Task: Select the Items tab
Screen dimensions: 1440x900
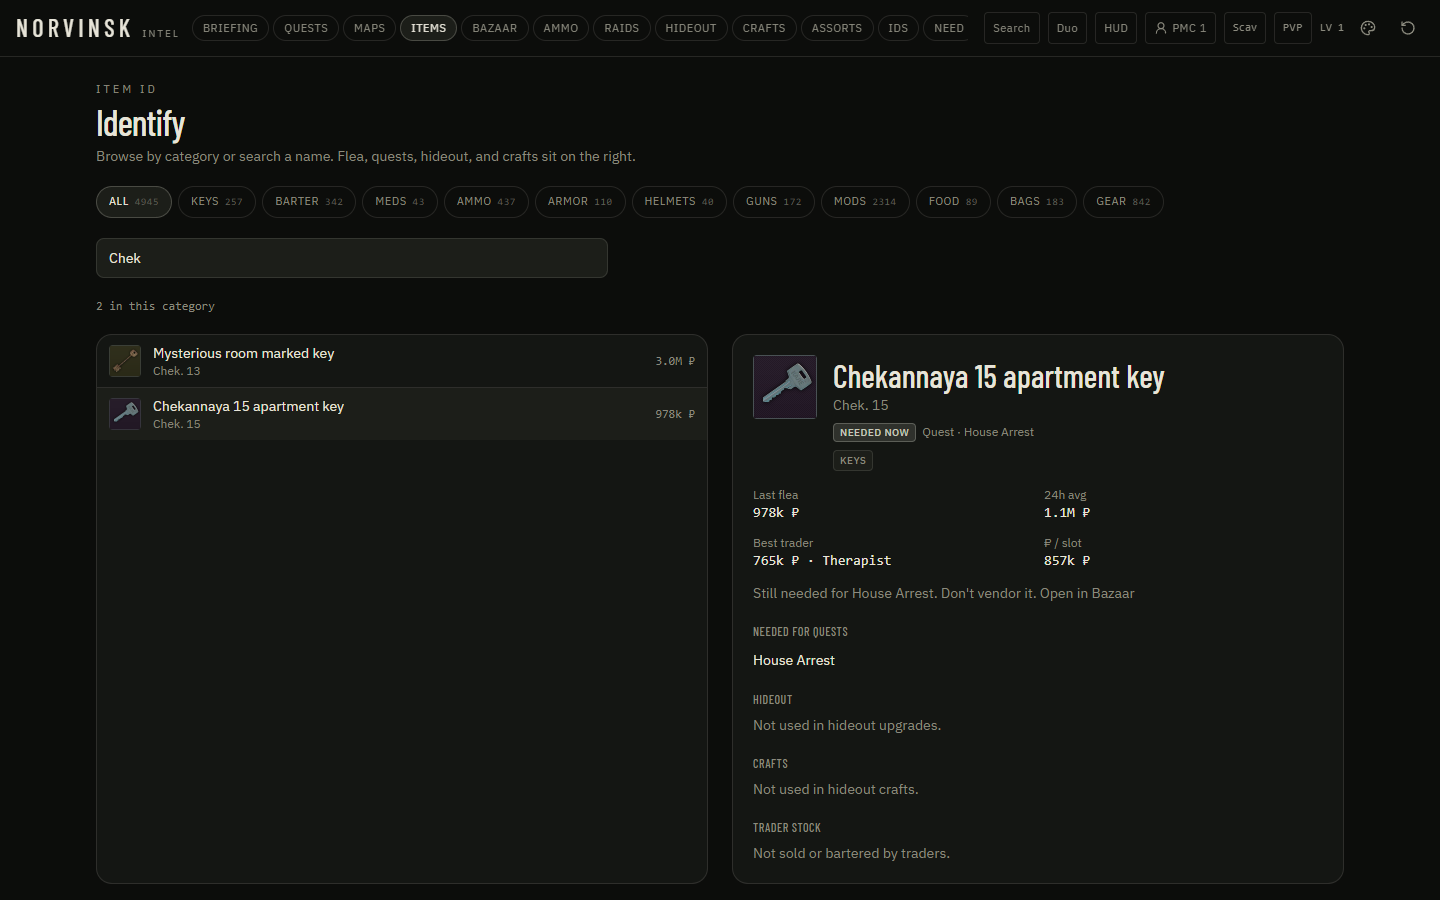Action: click(x=429, y=28)
